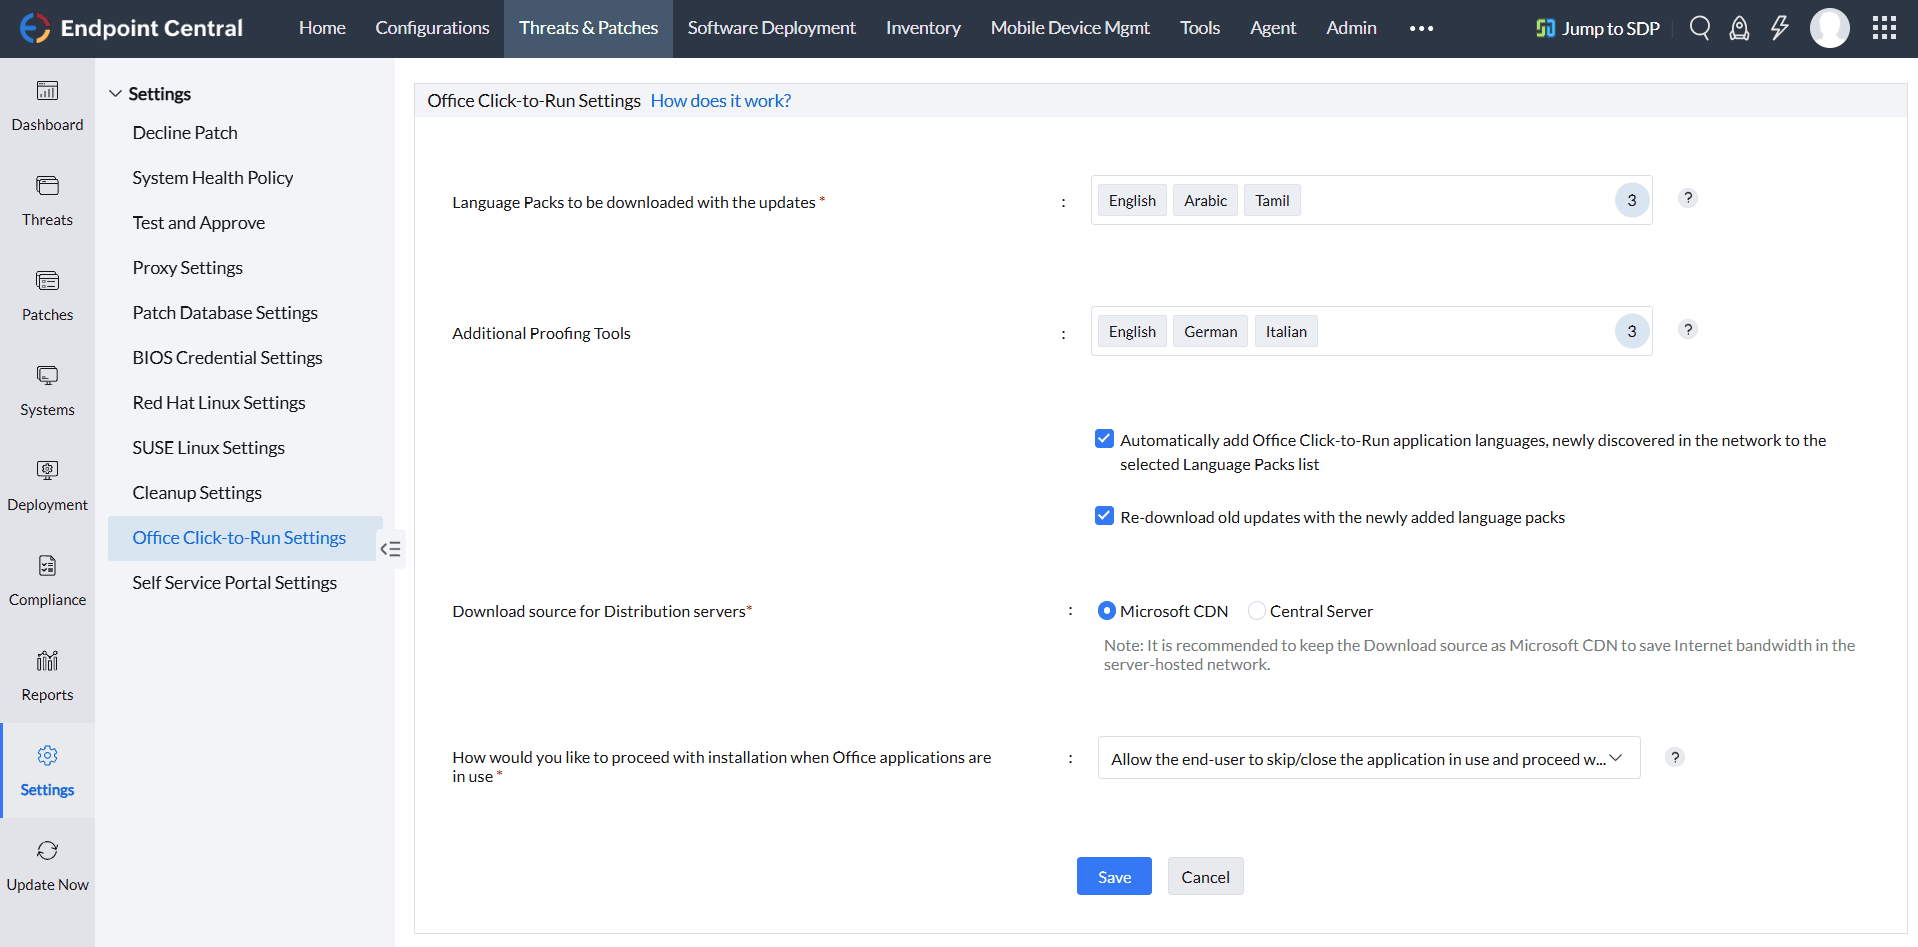Toggle re-download old updates checkbox
The width and height of the screenshot is (1918, 947).
click(1104, 516)
